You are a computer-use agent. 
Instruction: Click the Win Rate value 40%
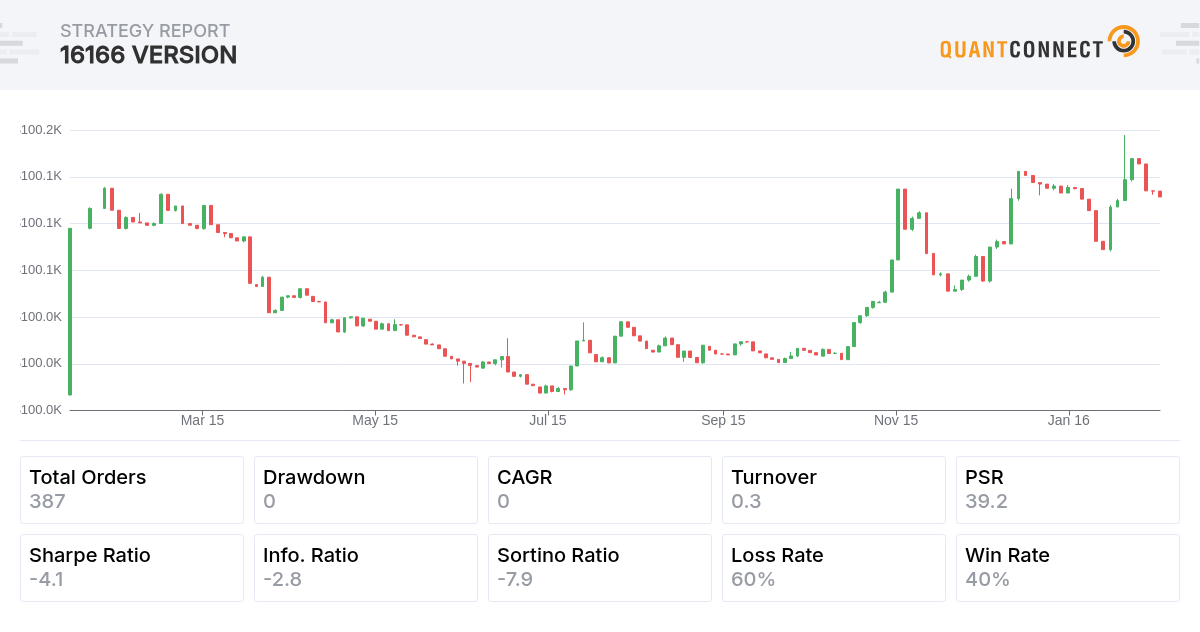pyautogui.click(x=987, y=579)
